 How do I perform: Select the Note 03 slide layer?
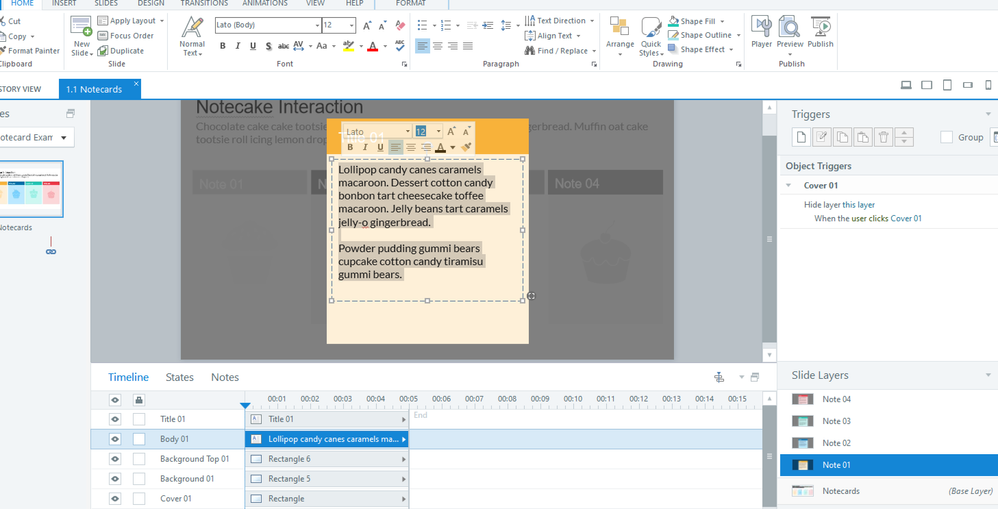836,421
